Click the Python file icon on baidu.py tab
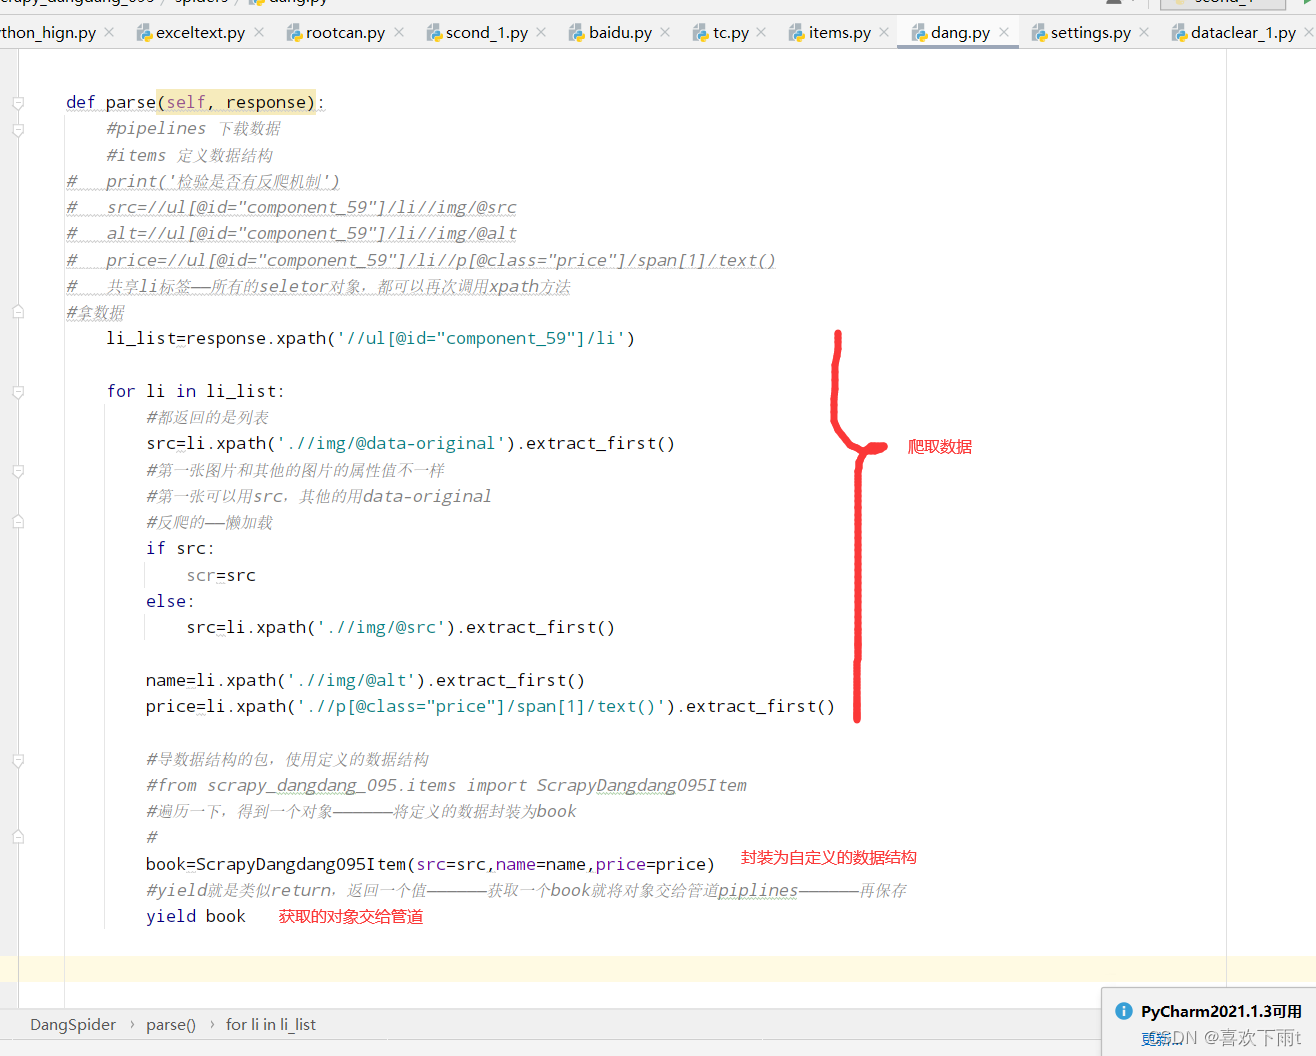 (x=577, y=33)
